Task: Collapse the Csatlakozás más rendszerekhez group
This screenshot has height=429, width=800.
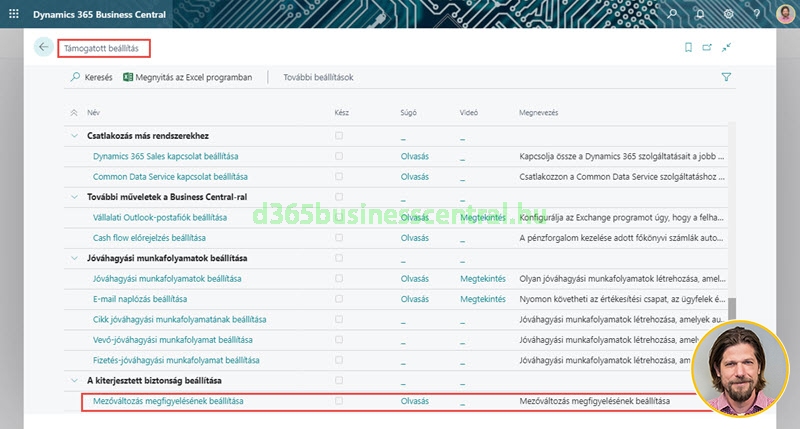Action: 74,136
